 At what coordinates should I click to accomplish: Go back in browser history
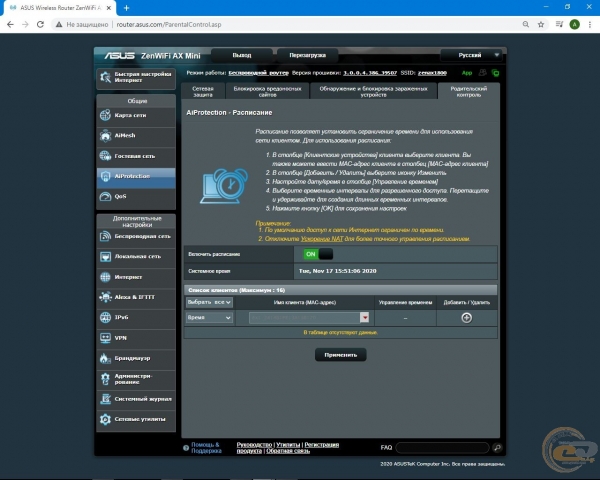10,24
